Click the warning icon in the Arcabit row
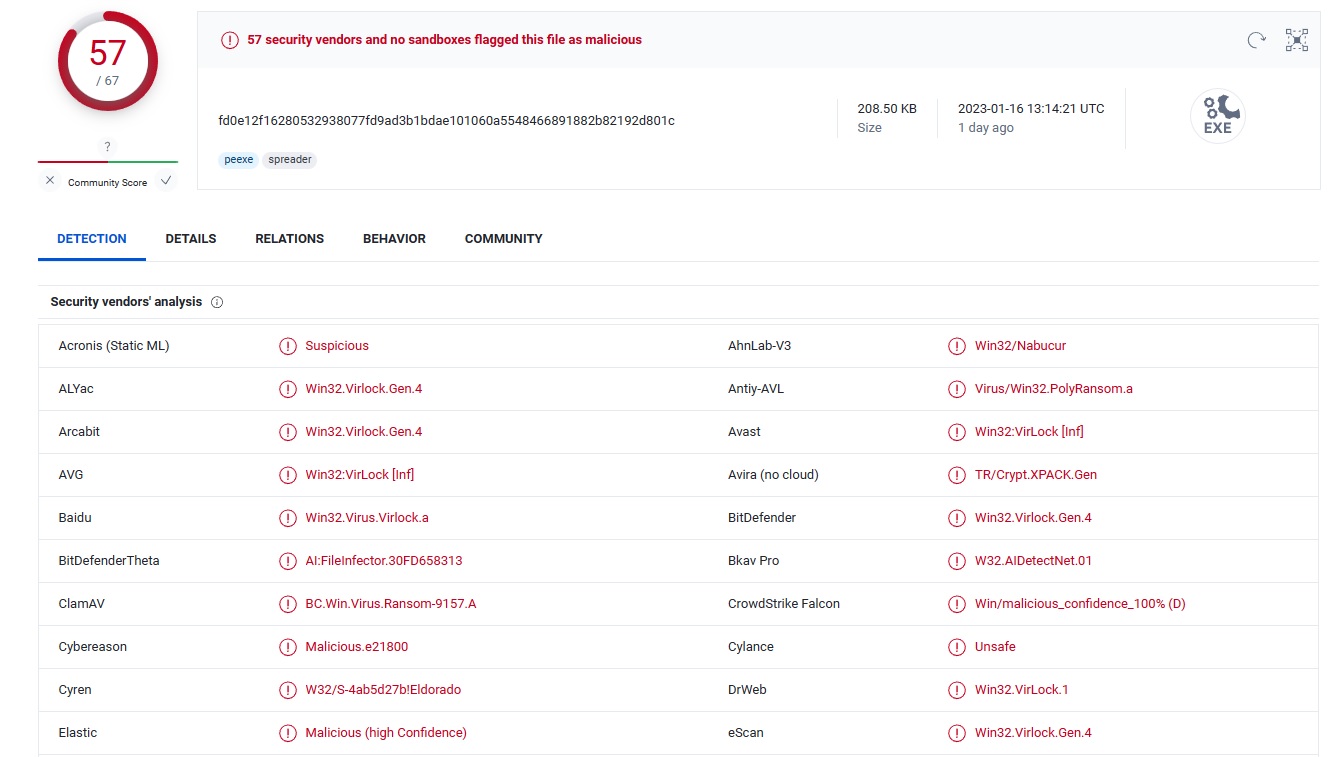This screenshot has height=757, width=1331. (x=288, y=432)
